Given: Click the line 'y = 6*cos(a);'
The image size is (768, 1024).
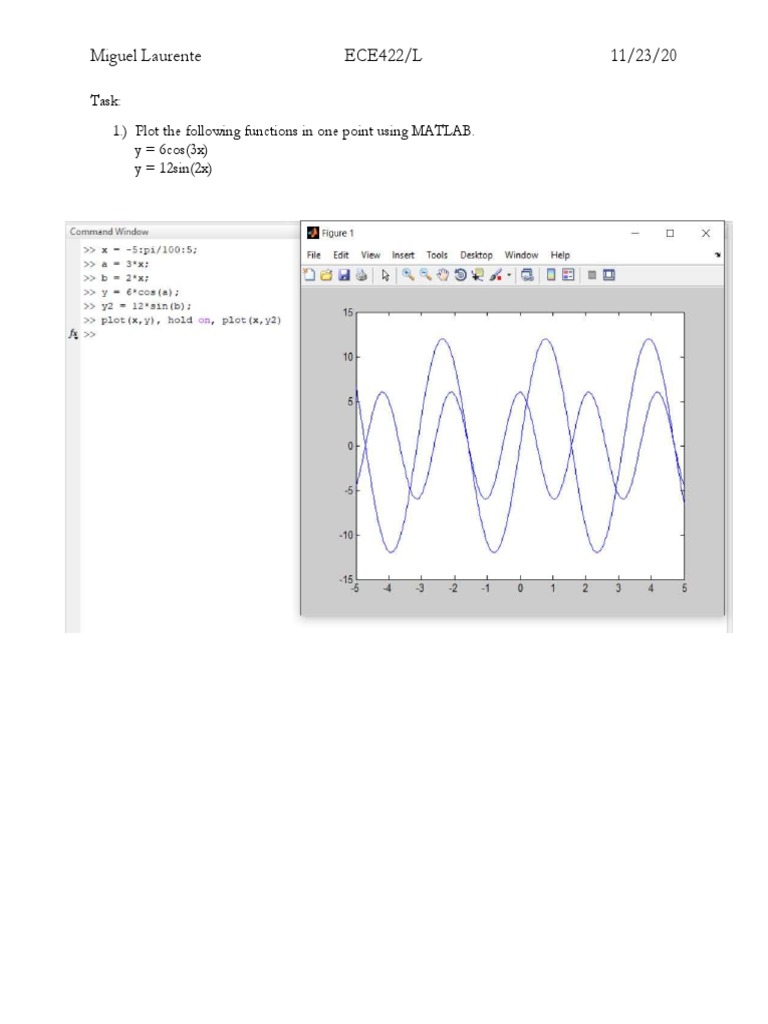Looking at the screenshot, I should point(140,292).
